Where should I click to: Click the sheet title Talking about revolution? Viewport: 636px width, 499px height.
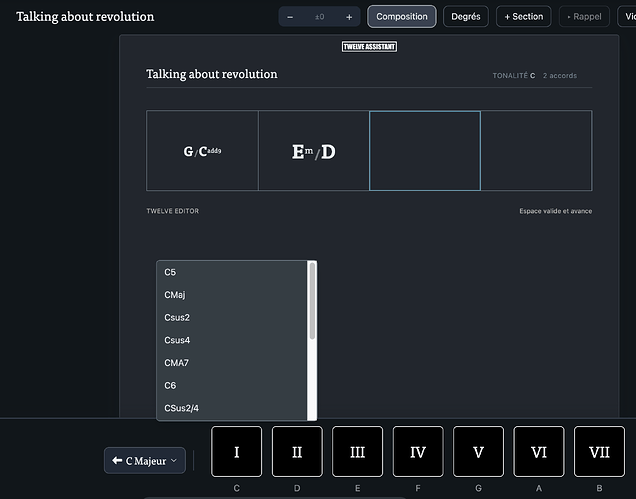tap(212, 74)
